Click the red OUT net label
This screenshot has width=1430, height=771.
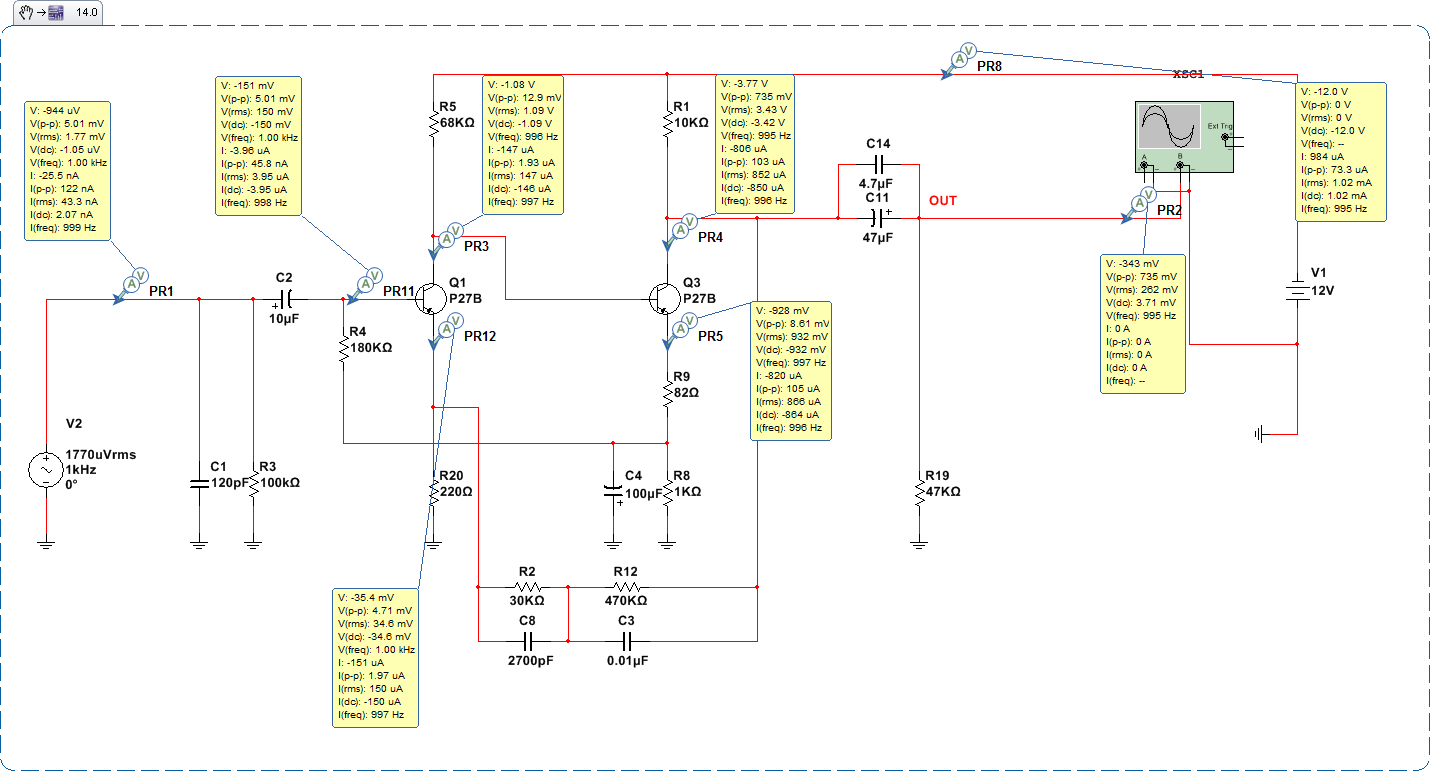click(x=942, y=201)
